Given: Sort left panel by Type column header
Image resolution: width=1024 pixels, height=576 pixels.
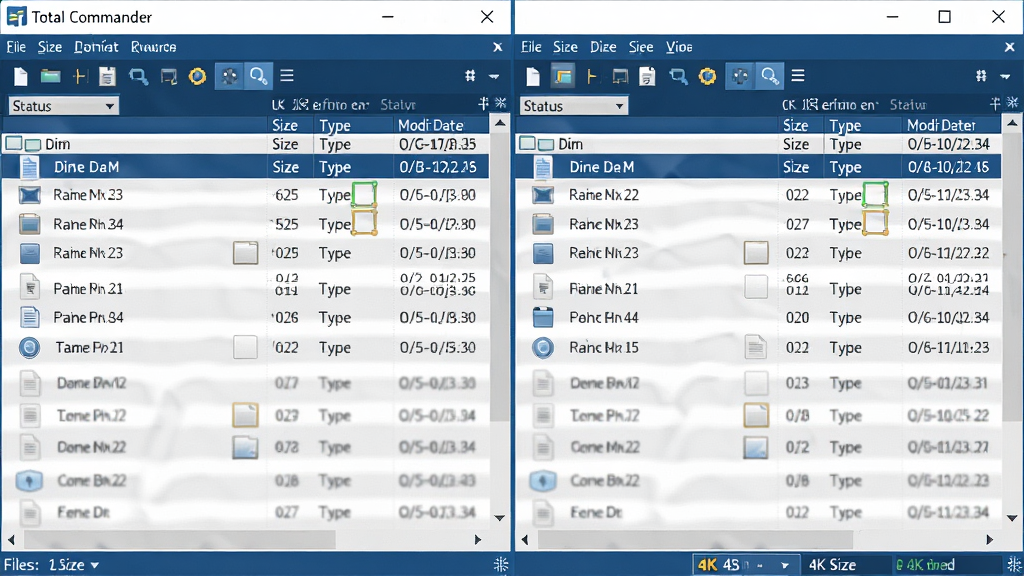Looking at the screenshot, I should pyautogui.click(x=334, y=125).
